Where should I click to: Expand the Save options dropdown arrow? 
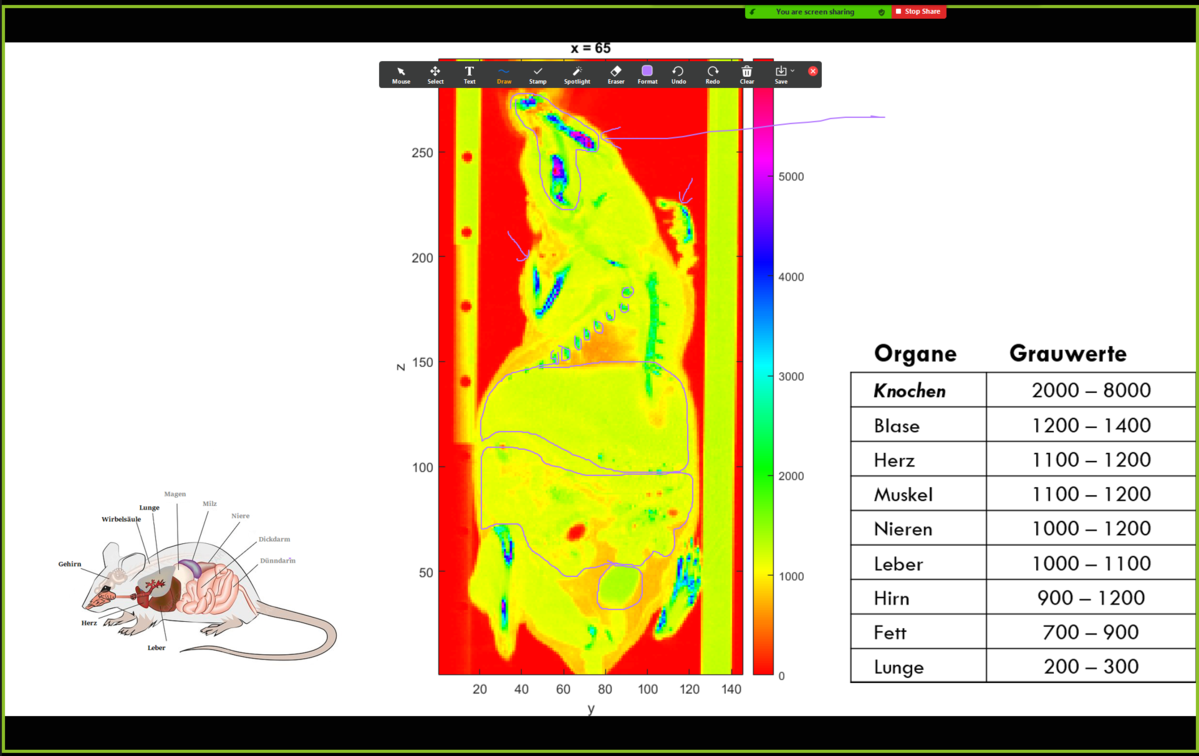tap(793, 71)
